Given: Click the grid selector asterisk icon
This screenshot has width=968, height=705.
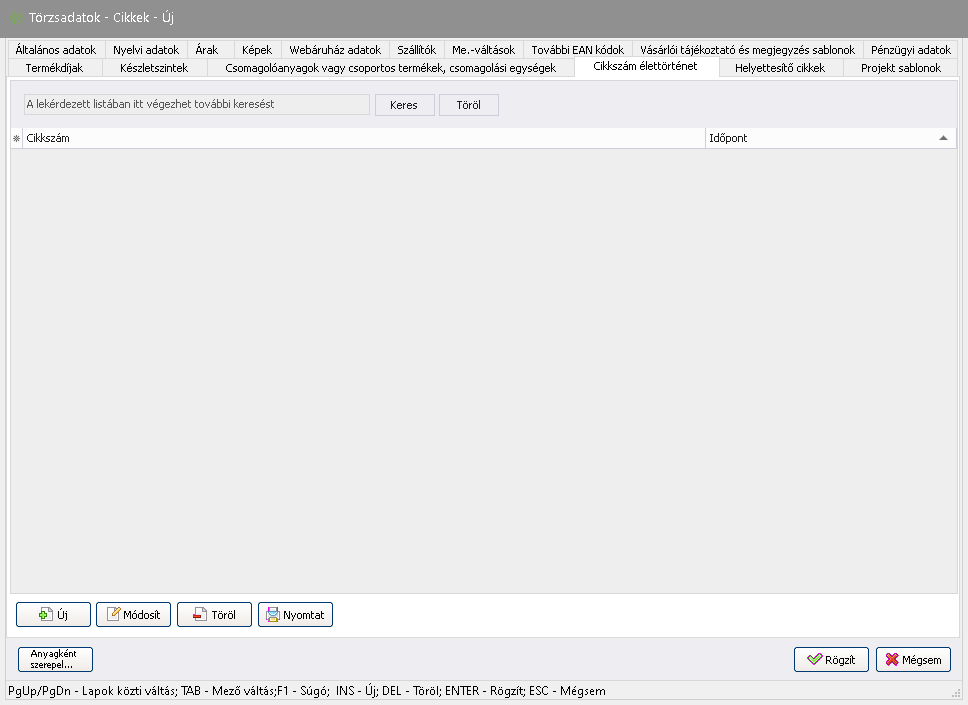Looking at the screenshot, I should pyautogui.click(x=16, y=138).
